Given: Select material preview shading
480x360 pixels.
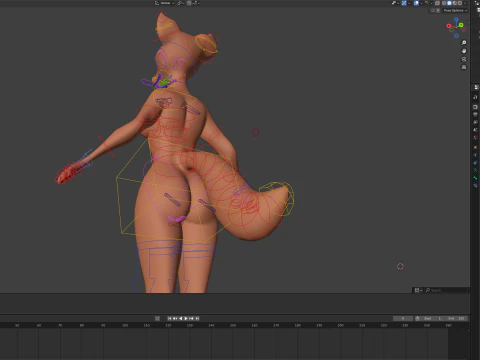Looking at the screenshot, I should click(x=455, y=3).
